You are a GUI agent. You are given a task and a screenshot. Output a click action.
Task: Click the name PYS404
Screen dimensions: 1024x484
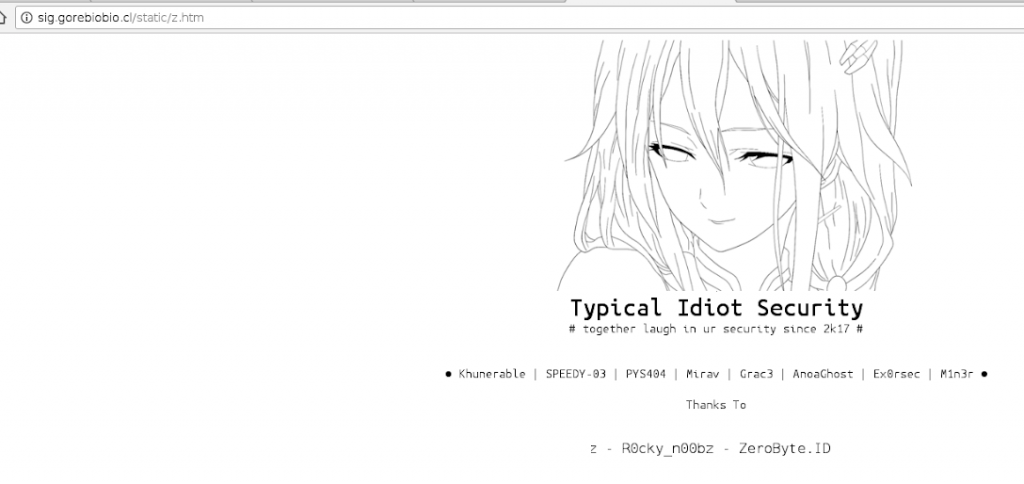pyautogui.click(x=645, y=374)
